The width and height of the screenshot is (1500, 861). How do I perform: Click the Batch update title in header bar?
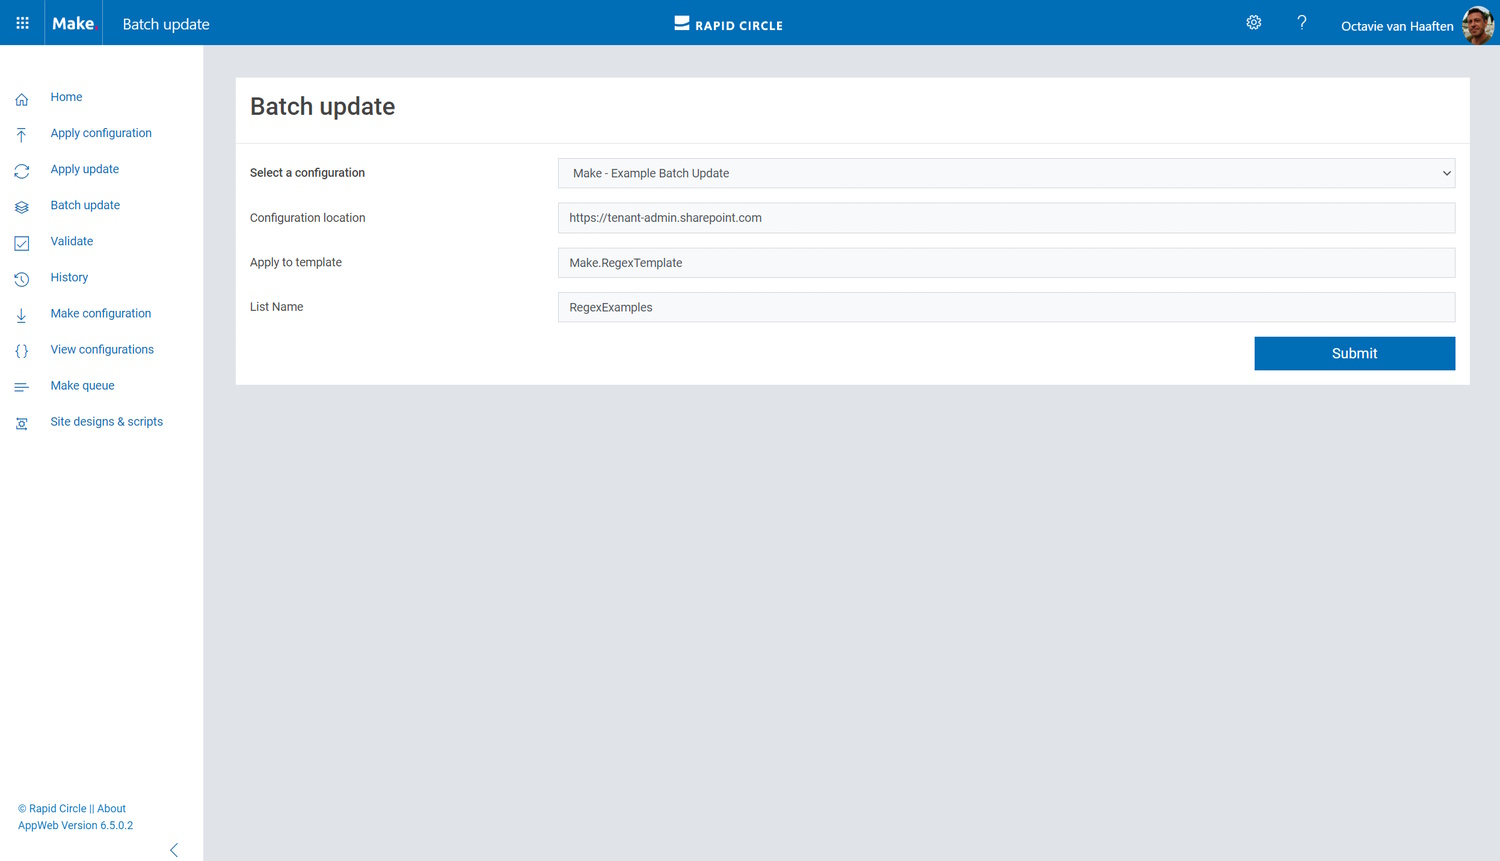coord(166,24)
